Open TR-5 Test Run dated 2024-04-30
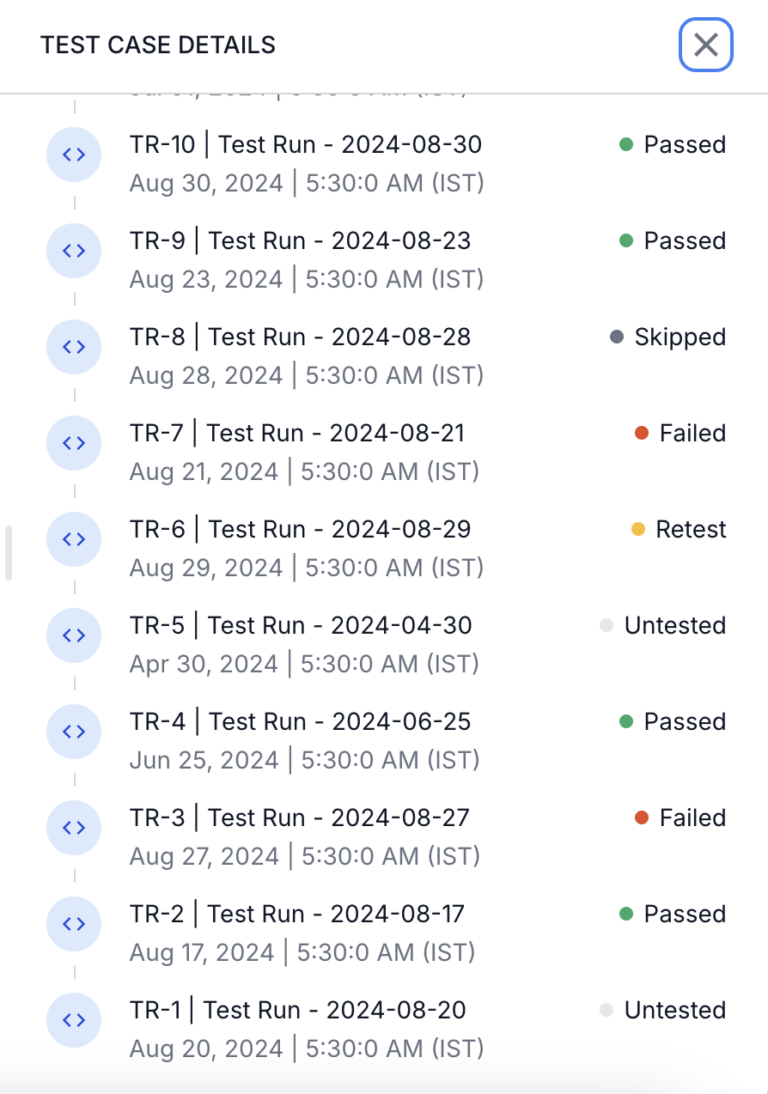 (300, 625)
